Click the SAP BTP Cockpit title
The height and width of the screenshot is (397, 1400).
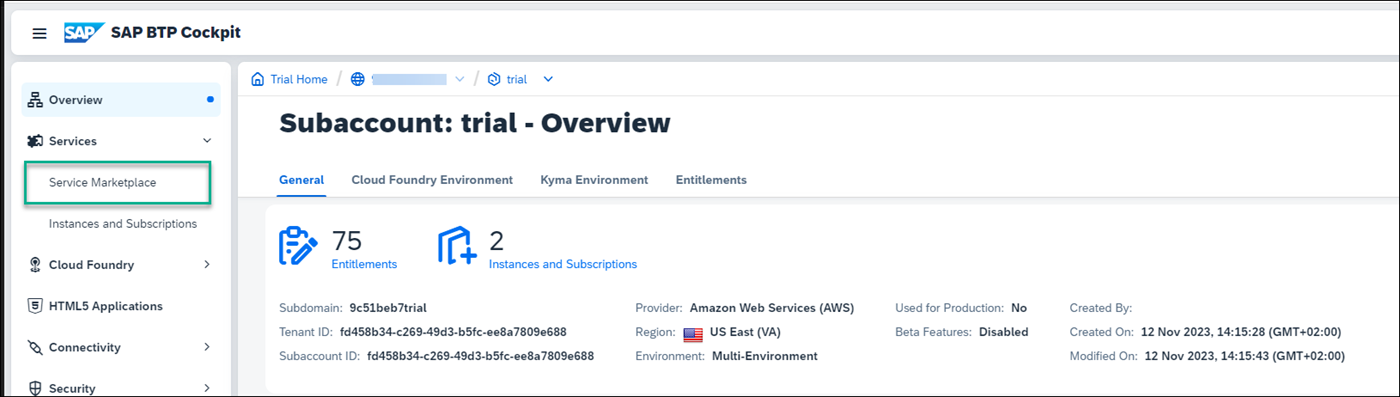176,33
